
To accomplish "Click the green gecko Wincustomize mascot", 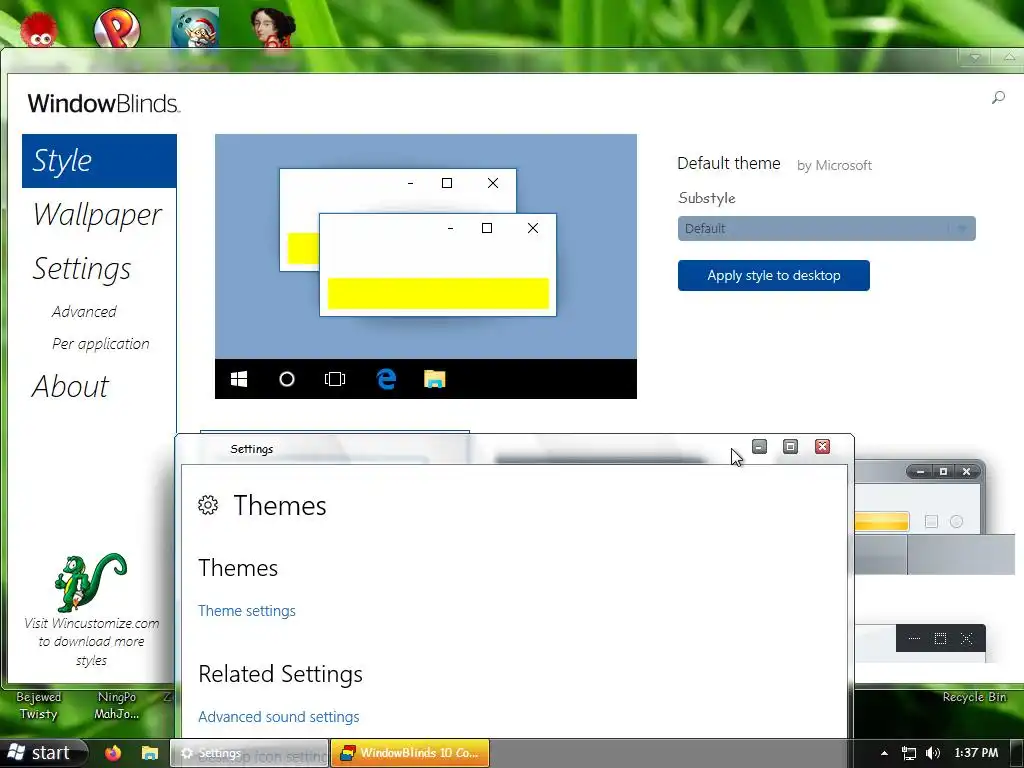I will tap(89, 582).
